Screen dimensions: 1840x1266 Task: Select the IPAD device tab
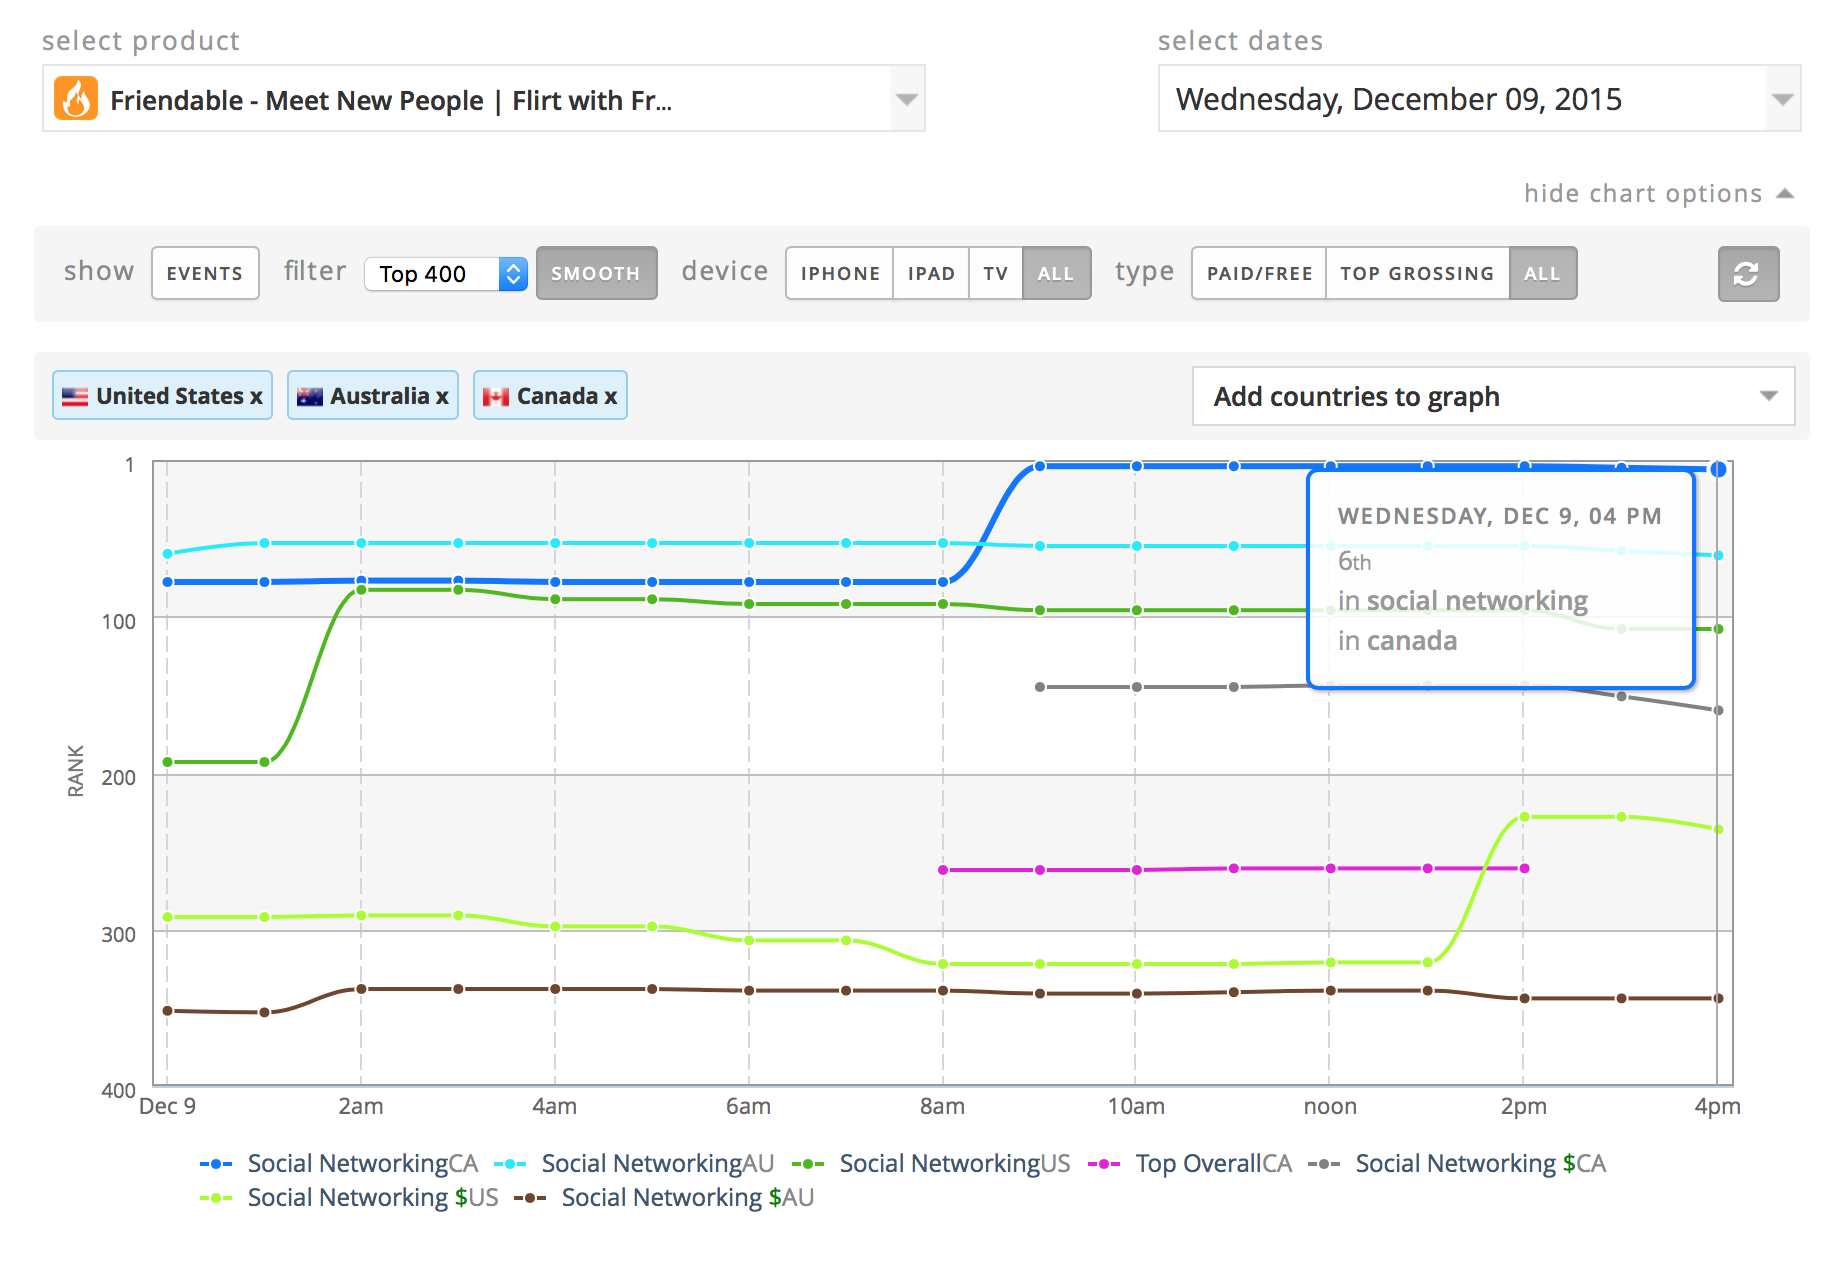click(930, 272)
